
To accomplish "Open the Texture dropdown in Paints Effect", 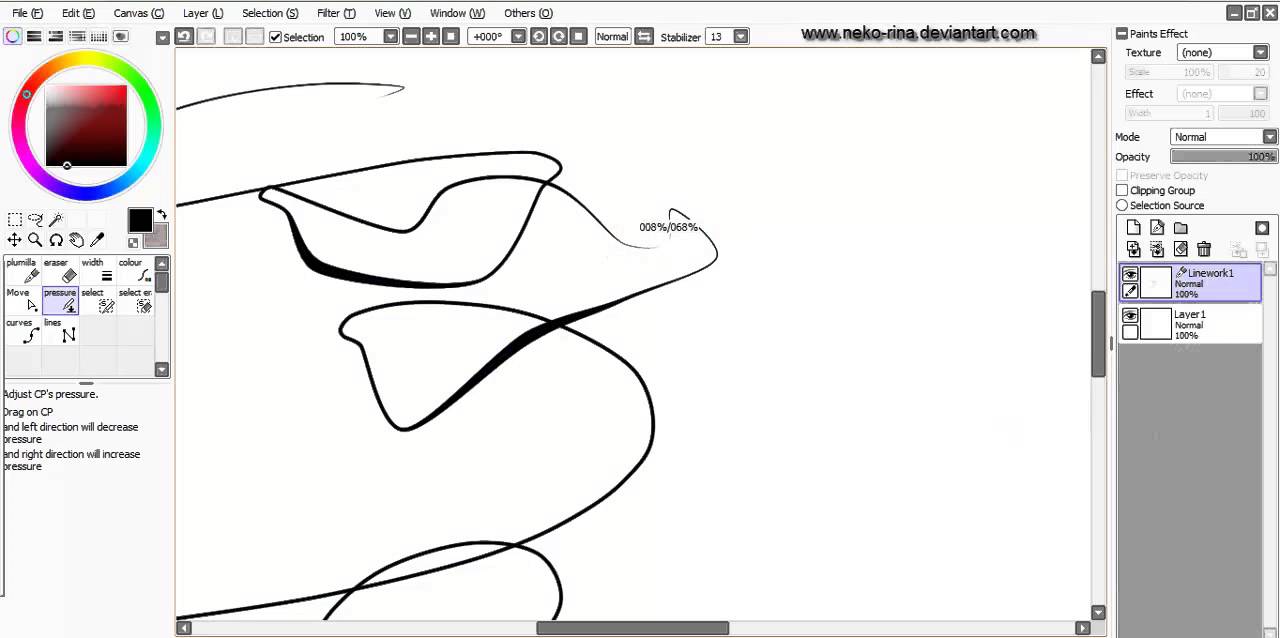I will click(x=1260, y=52).
